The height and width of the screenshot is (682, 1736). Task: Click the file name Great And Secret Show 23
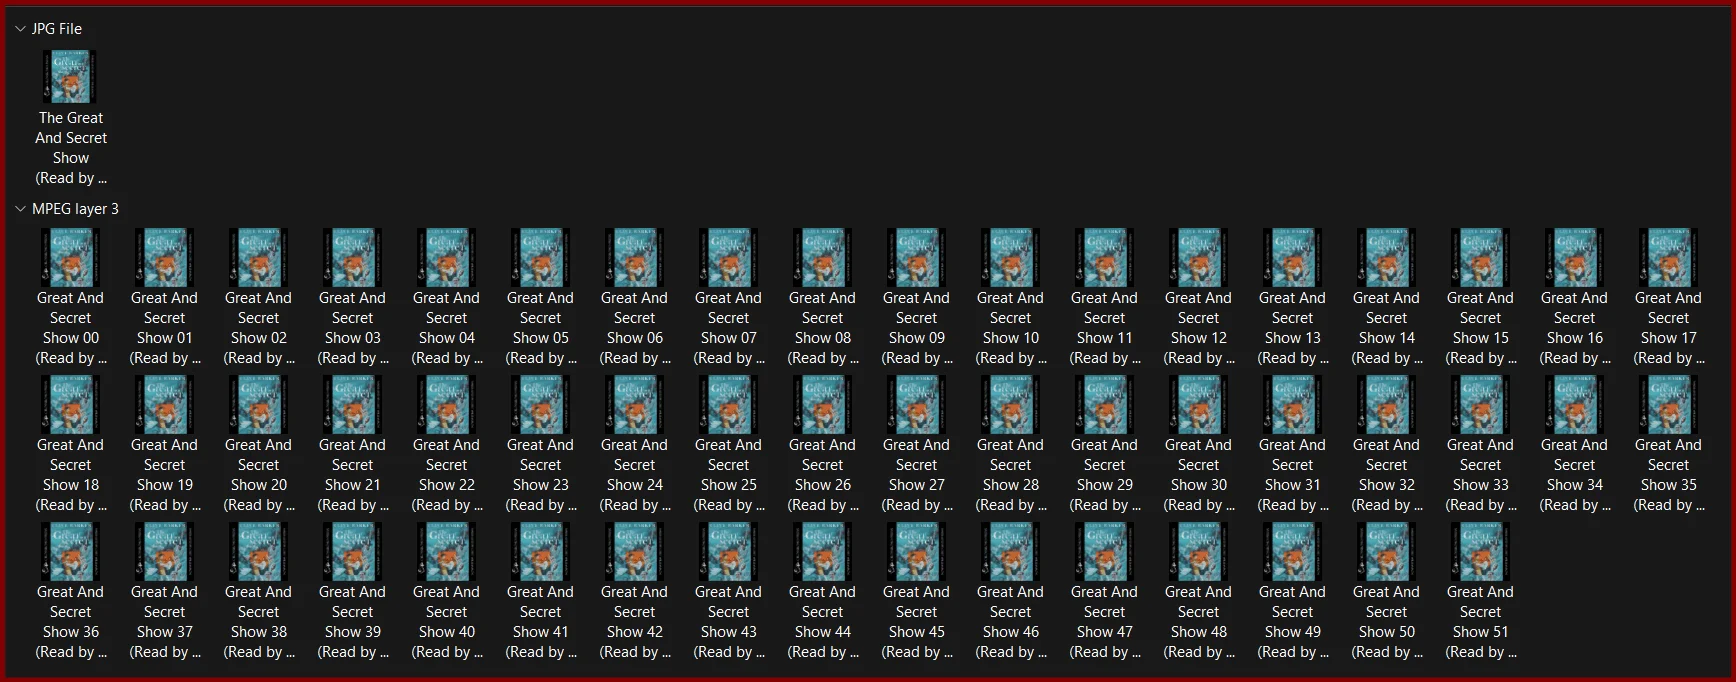point(541,475)
